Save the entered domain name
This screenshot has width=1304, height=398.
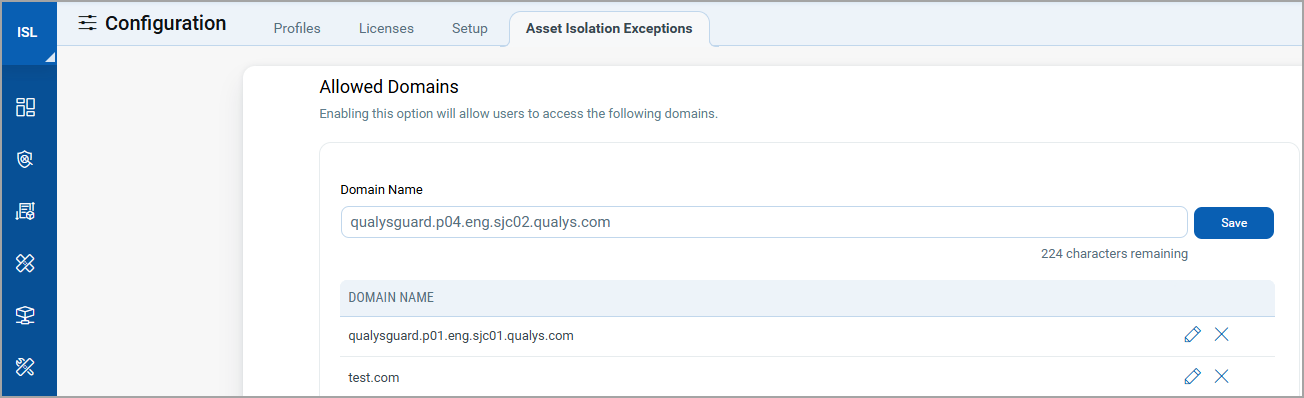pyautogui.click(x=1234, y=223)
